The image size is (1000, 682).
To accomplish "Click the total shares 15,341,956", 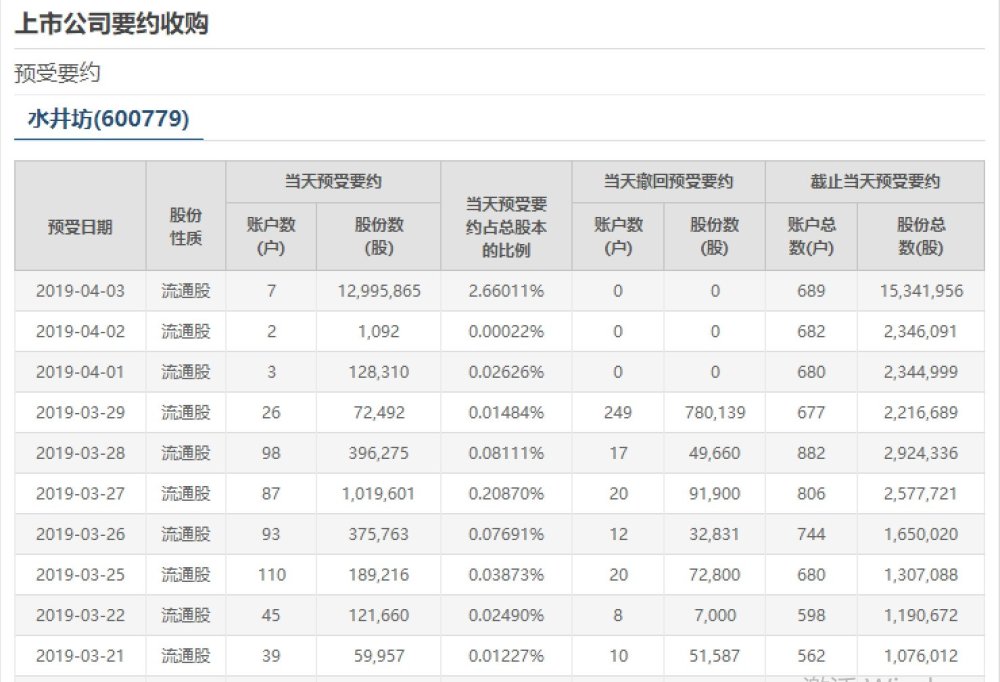I will point(921,291).
